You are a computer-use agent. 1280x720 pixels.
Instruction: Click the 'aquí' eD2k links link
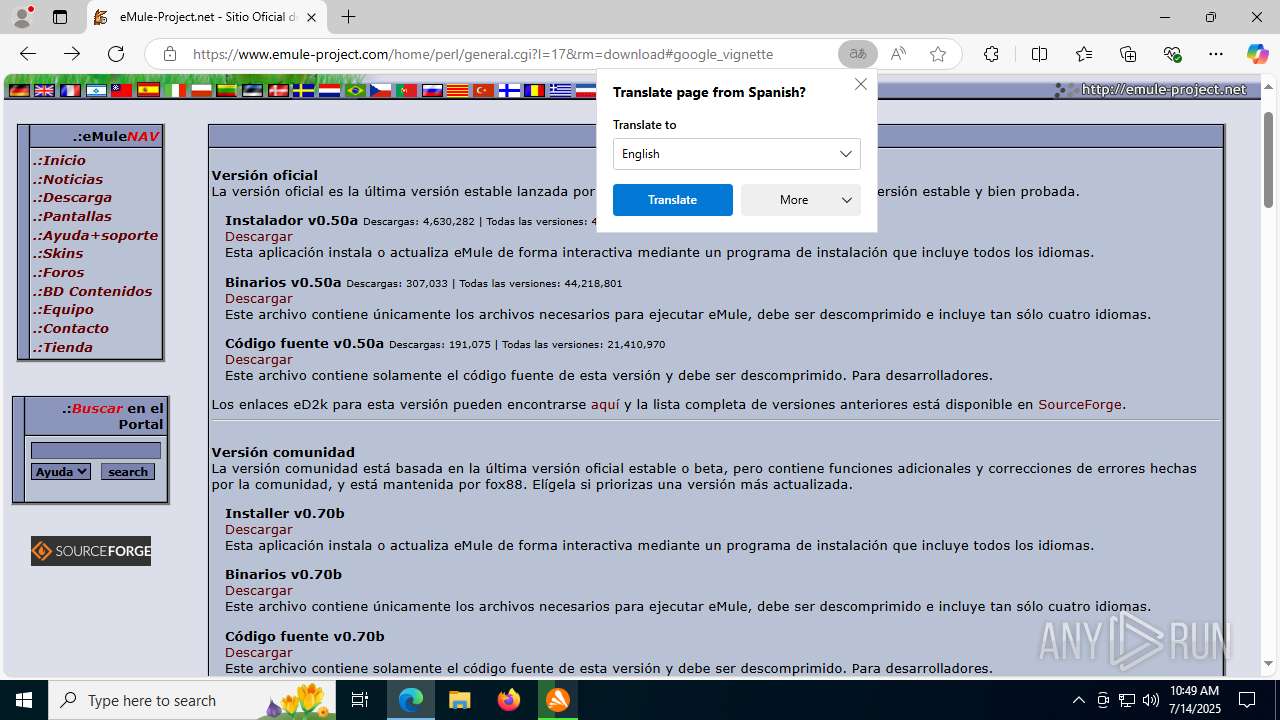(x=605, y=405)
